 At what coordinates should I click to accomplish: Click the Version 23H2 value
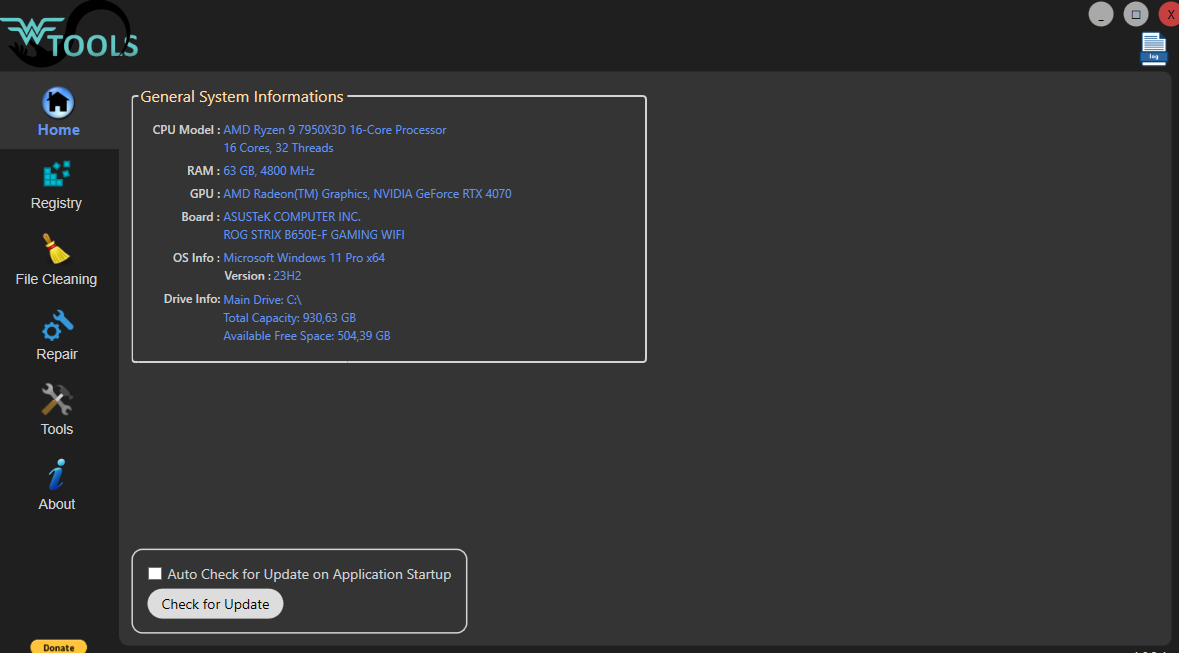(287, 276)
